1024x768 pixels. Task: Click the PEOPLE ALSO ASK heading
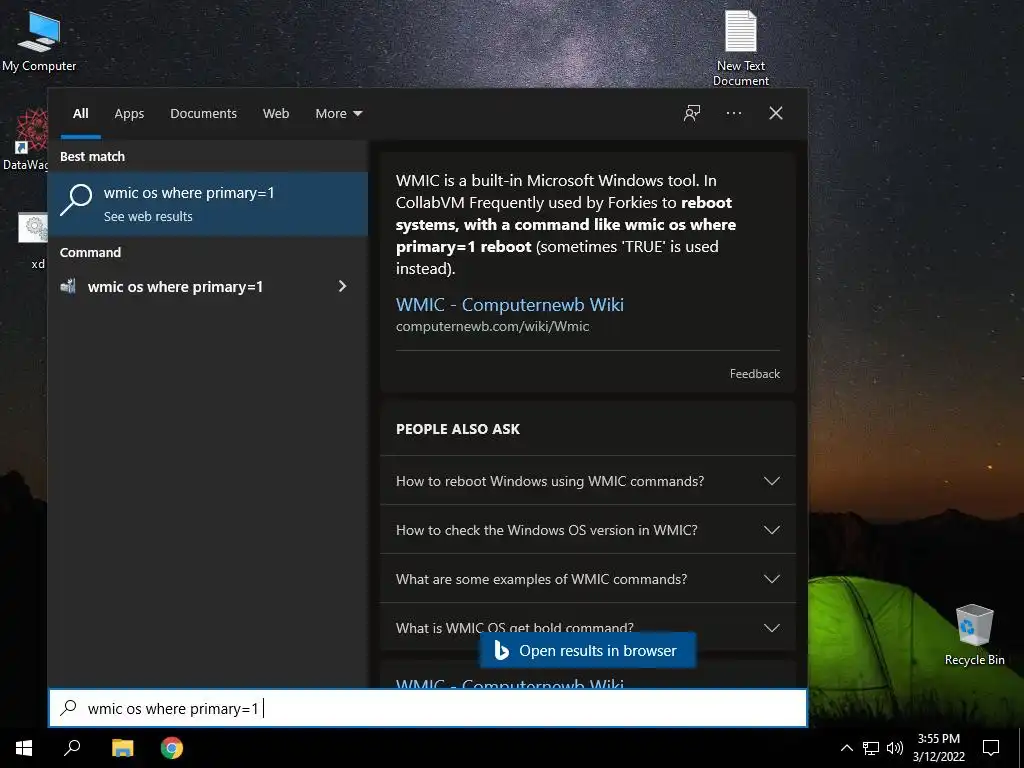tap(458, 429)
